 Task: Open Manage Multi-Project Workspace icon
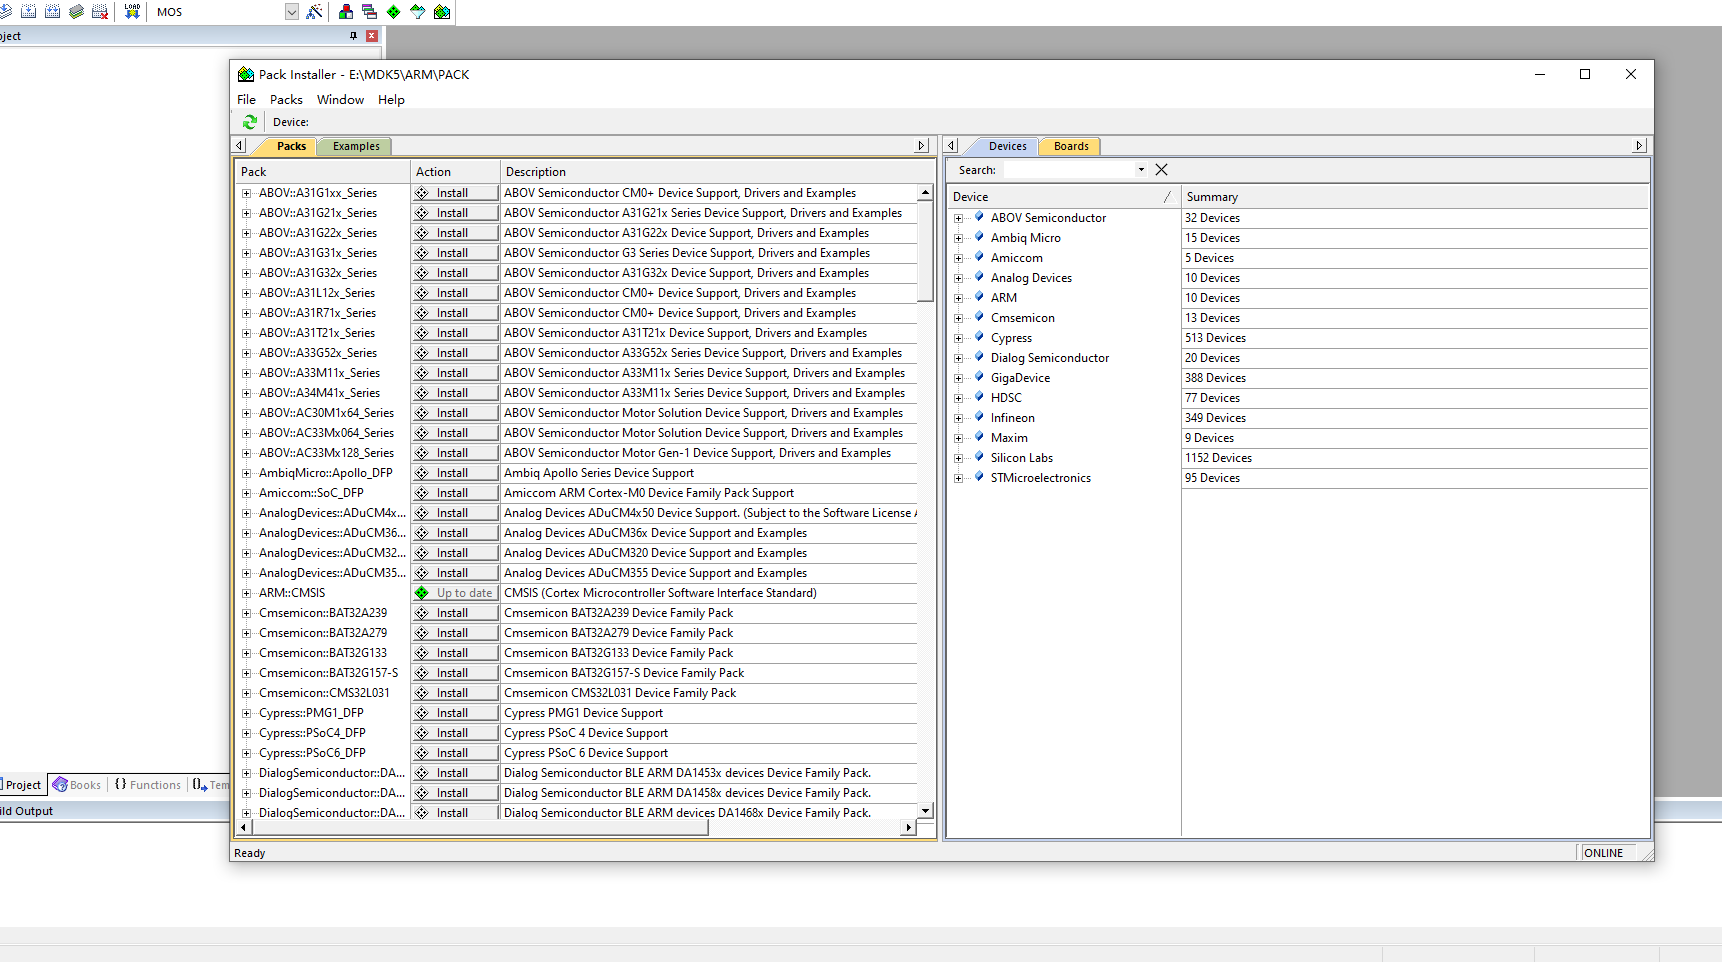click(x=370, y=12)
